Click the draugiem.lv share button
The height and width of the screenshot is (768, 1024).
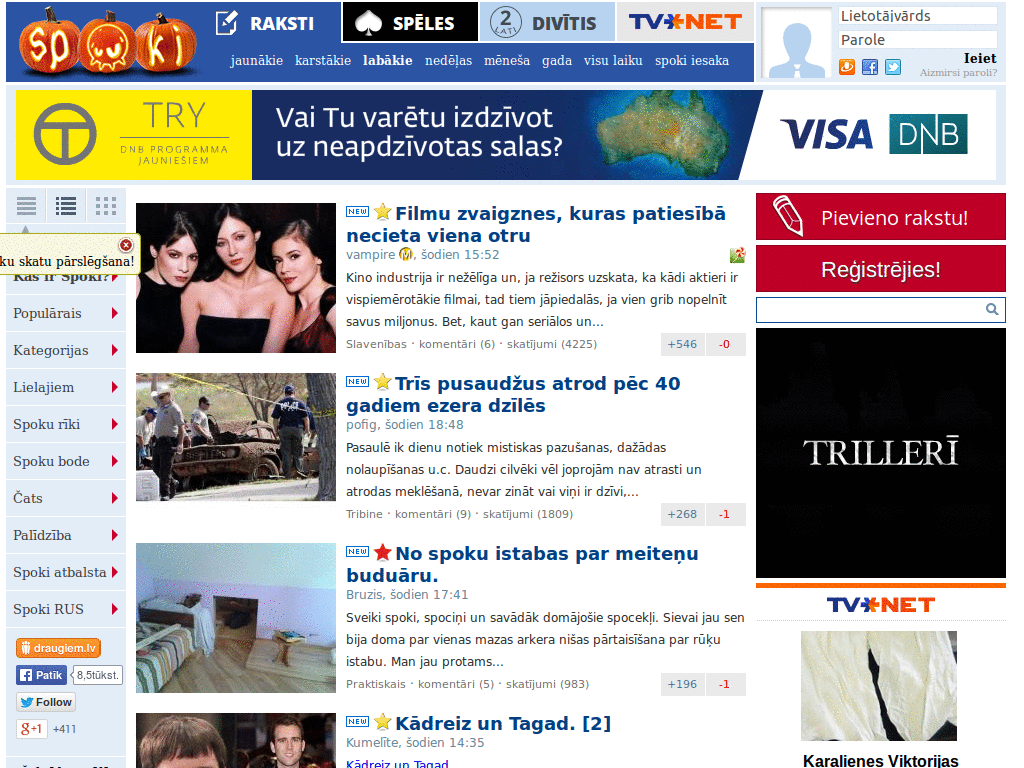click(x=58, y=648)
